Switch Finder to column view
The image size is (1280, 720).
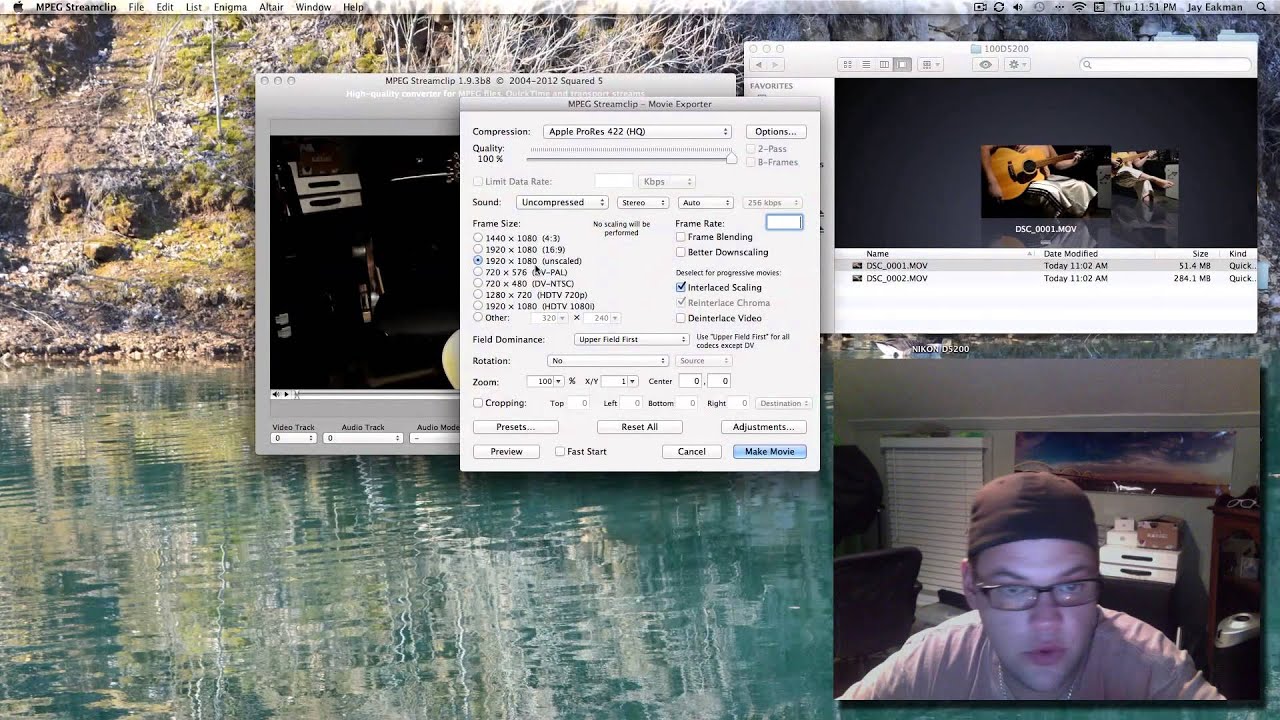[884, 64]
